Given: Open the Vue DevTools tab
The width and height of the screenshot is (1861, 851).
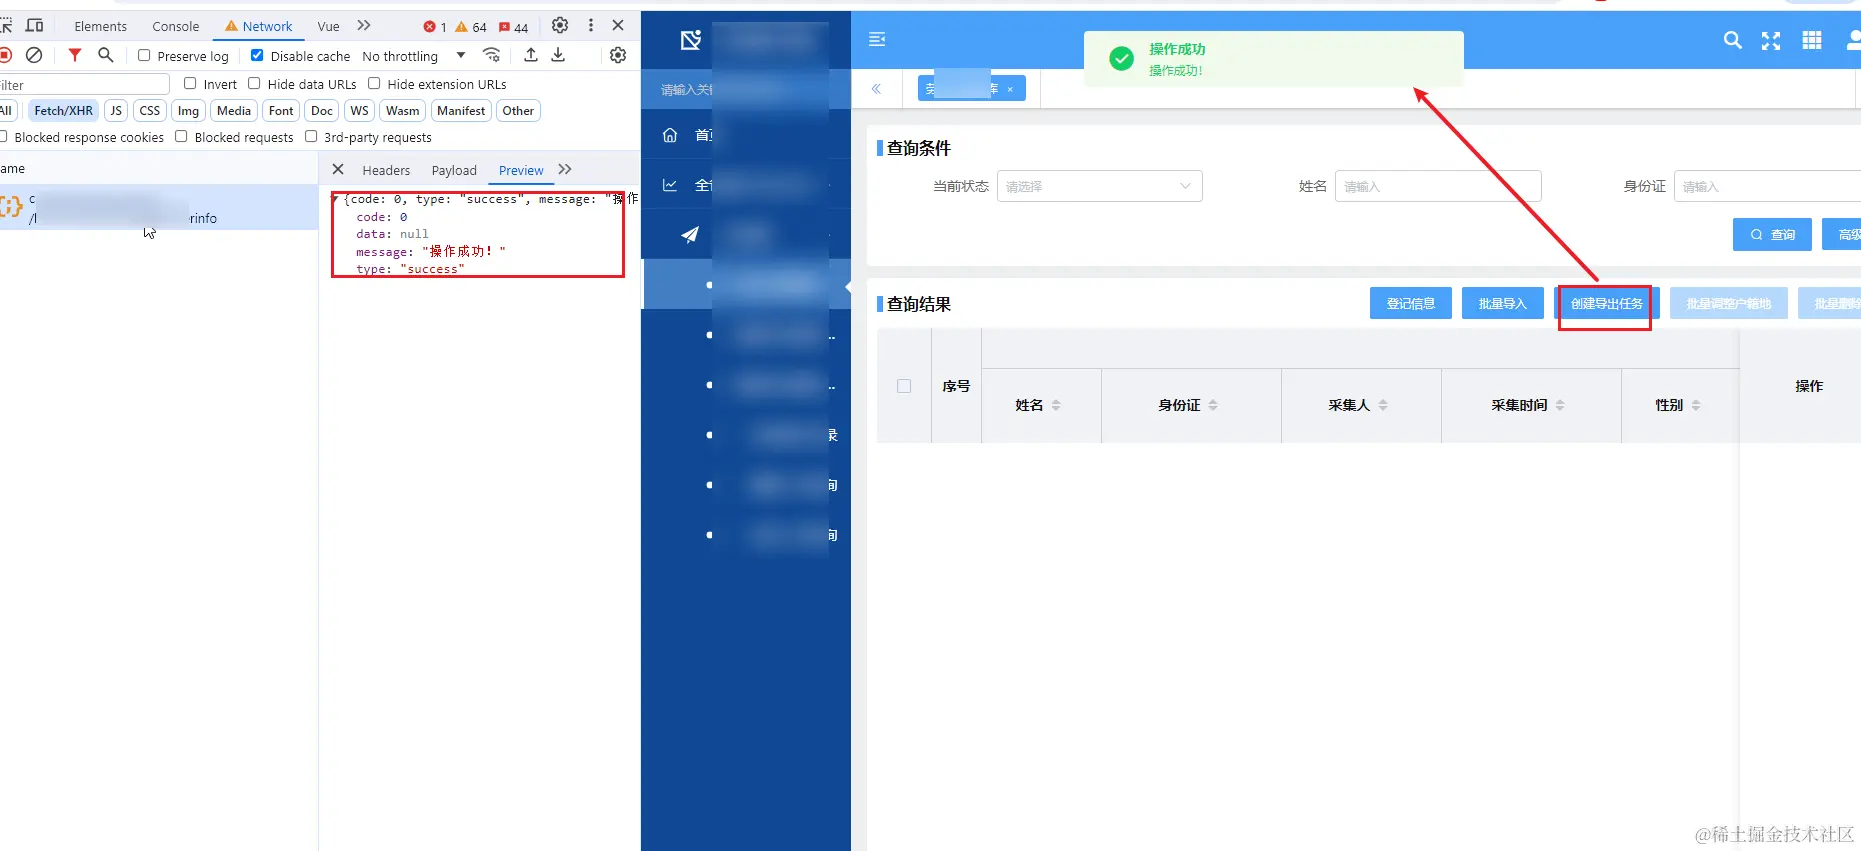Looking at the screenshot, I should tap(328, 27).
